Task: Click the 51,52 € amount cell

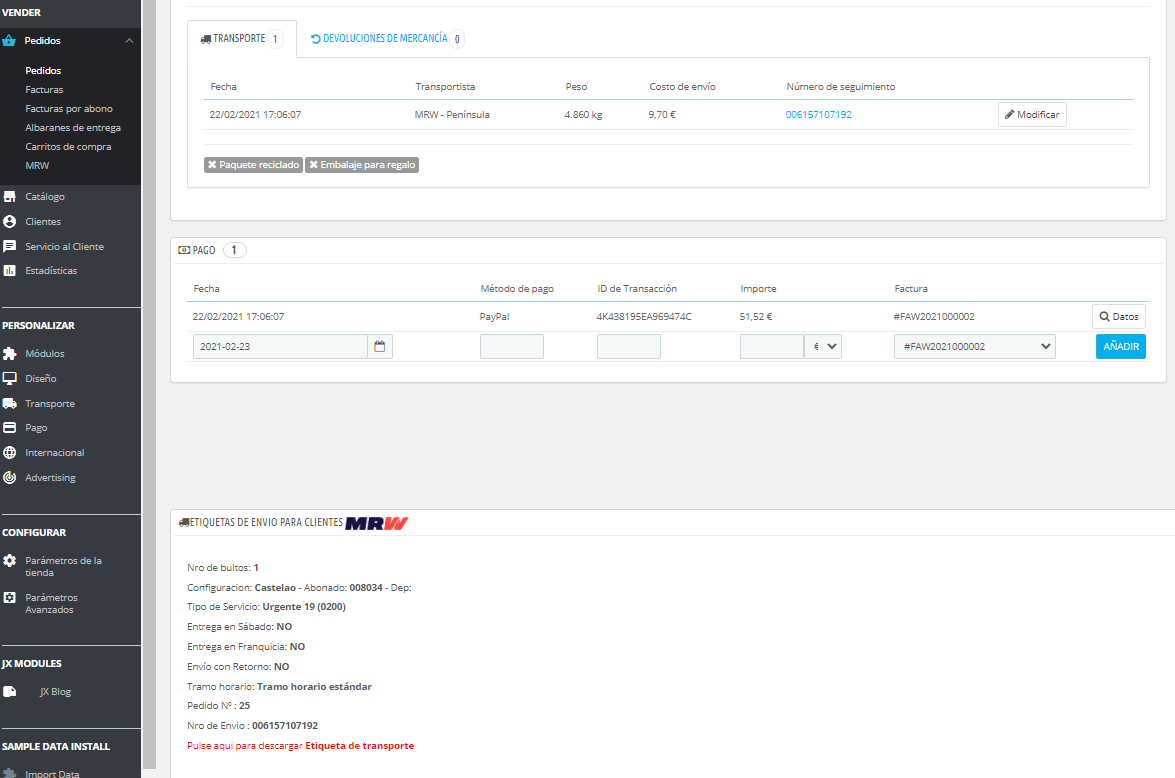Action: (755, 316)
